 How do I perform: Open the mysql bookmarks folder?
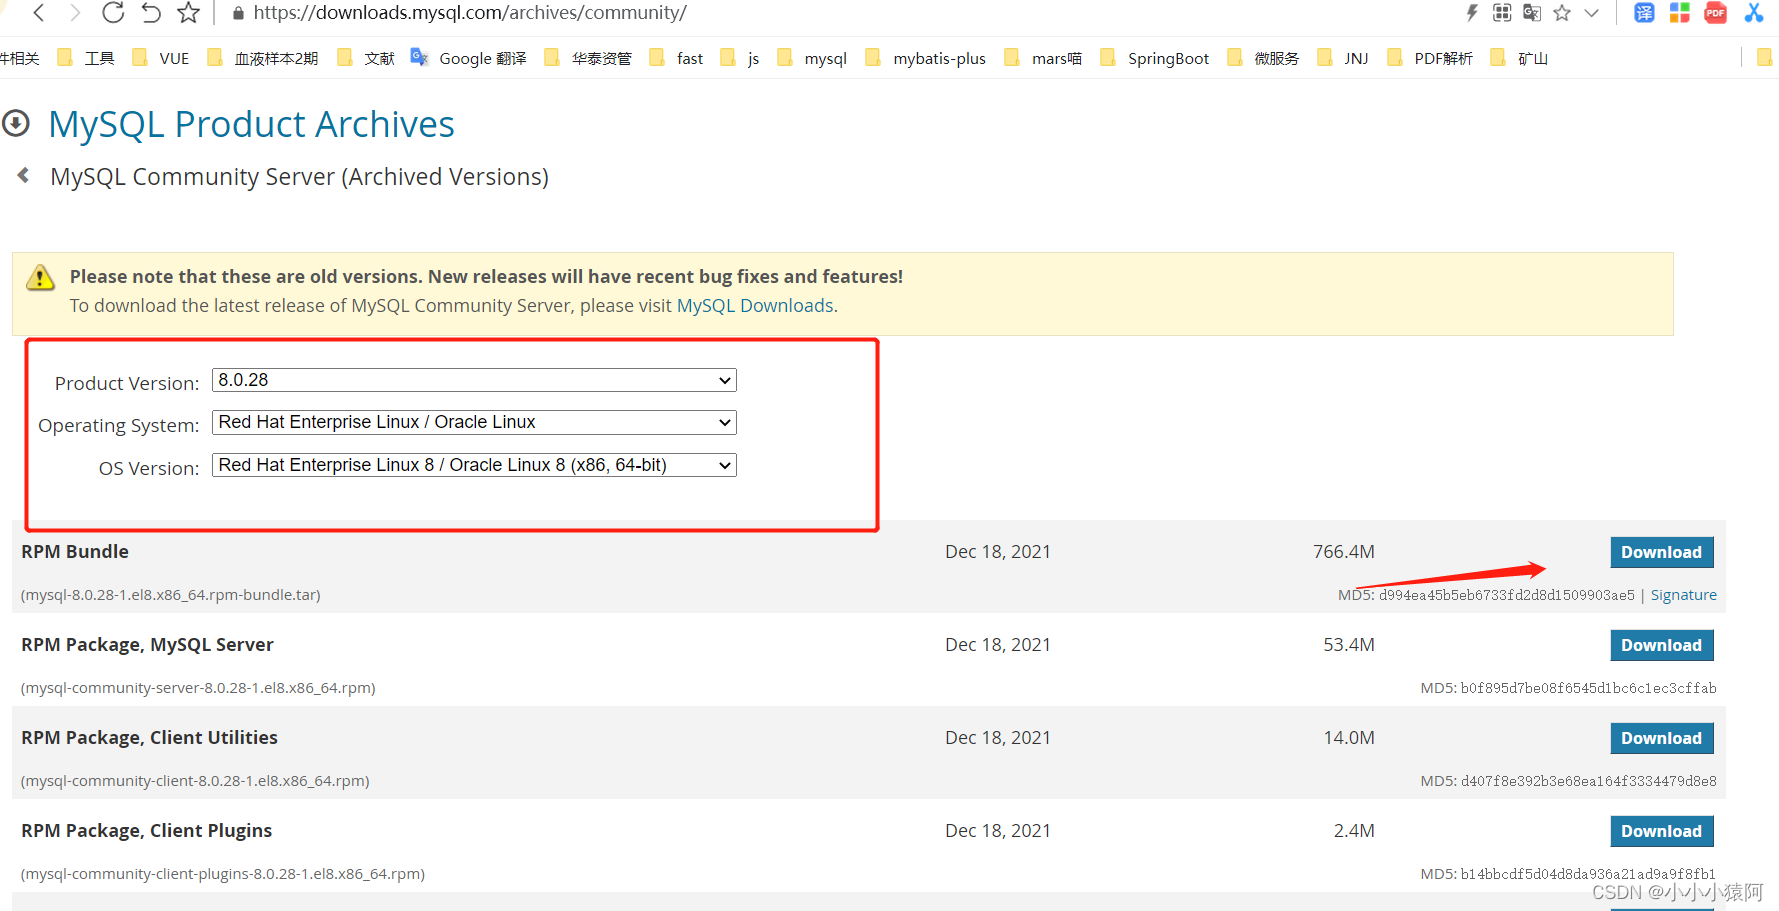(824, 58)
